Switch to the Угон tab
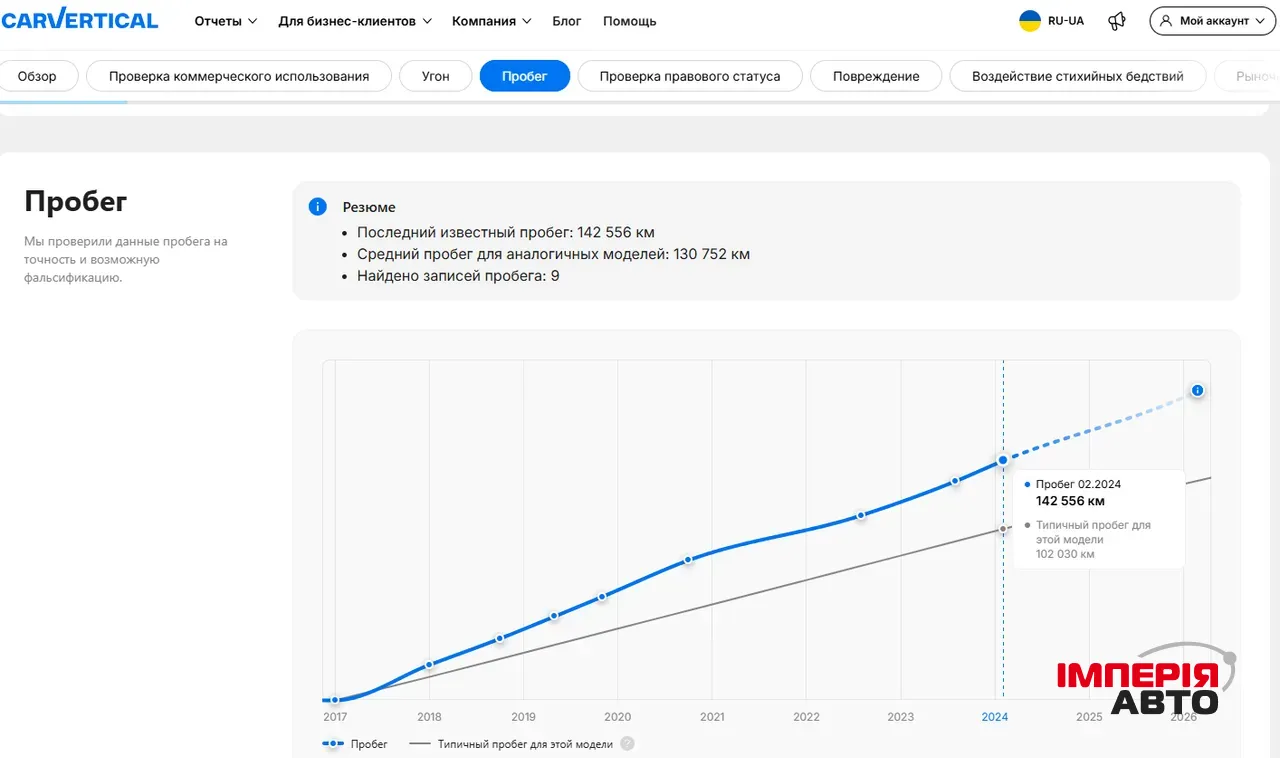The height and width of the screenshot is (758, 1280). (435, 76)
